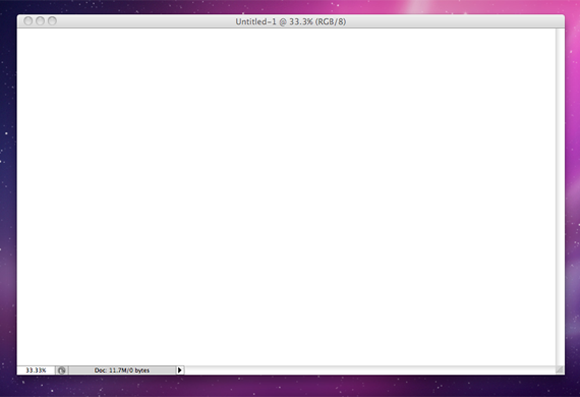Click the Untitled-1 @ 33.3% title text
The width and height of the screenshot is (580, 397).
pyautogui.click(x=291, y=21)
